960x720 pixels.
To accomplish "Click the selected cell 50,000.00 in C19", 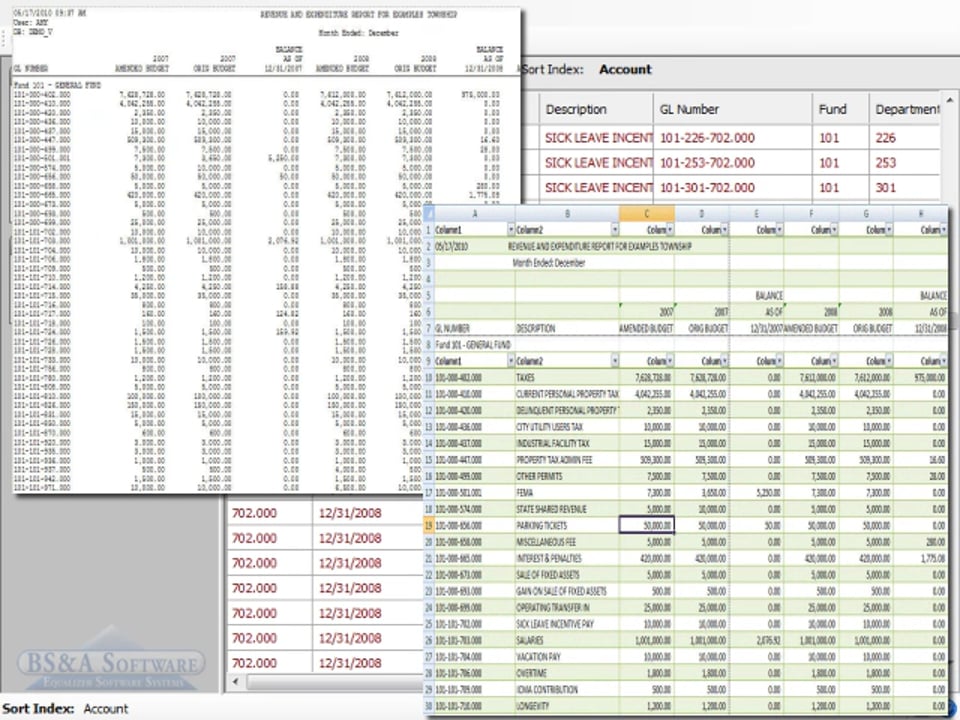I will (647, 525).
